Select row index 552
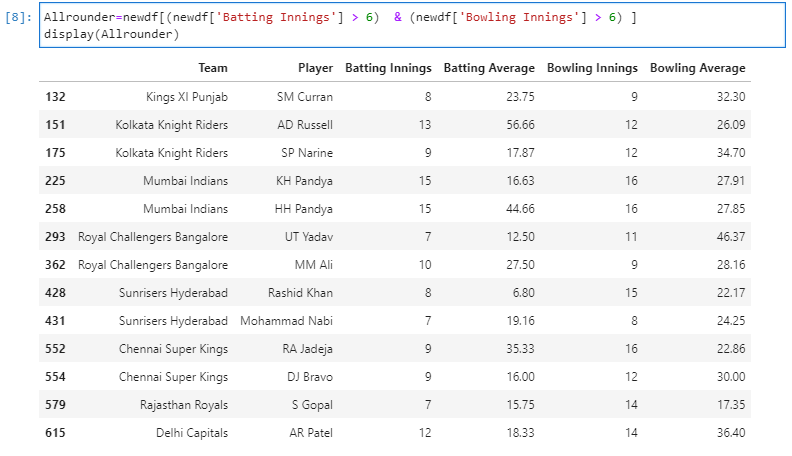Image resolution: width=792 pixels, height=456 pixels. point(55,349)
